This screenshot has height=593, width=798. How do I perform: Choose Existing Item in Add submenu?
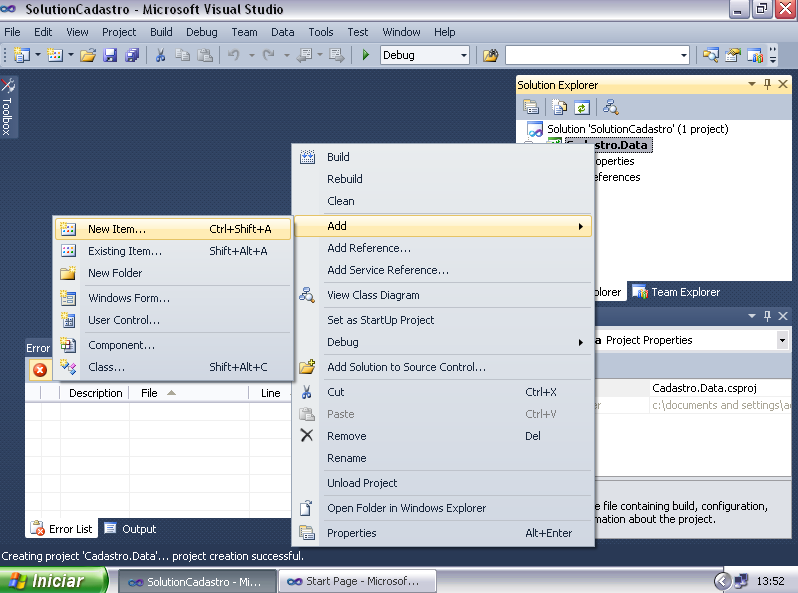coord(173,251)
